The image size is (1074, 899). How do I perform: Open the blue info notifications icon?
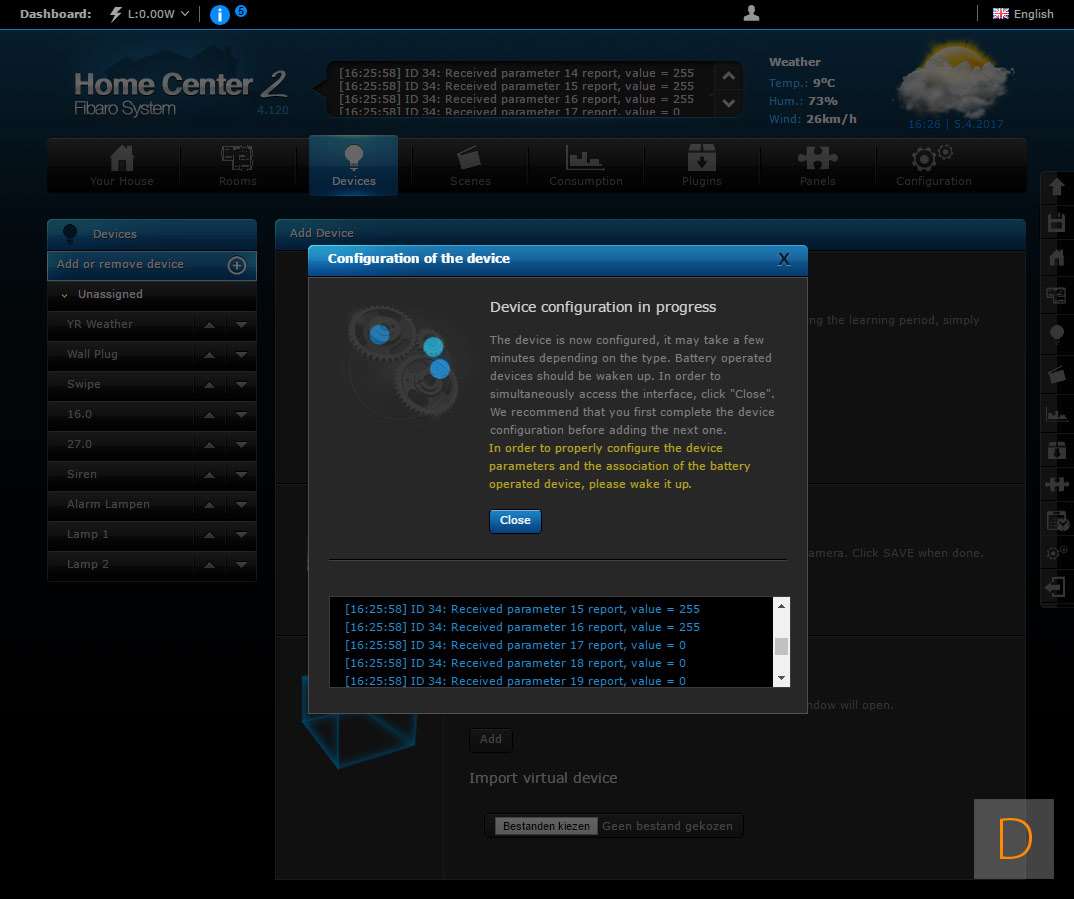219,14
